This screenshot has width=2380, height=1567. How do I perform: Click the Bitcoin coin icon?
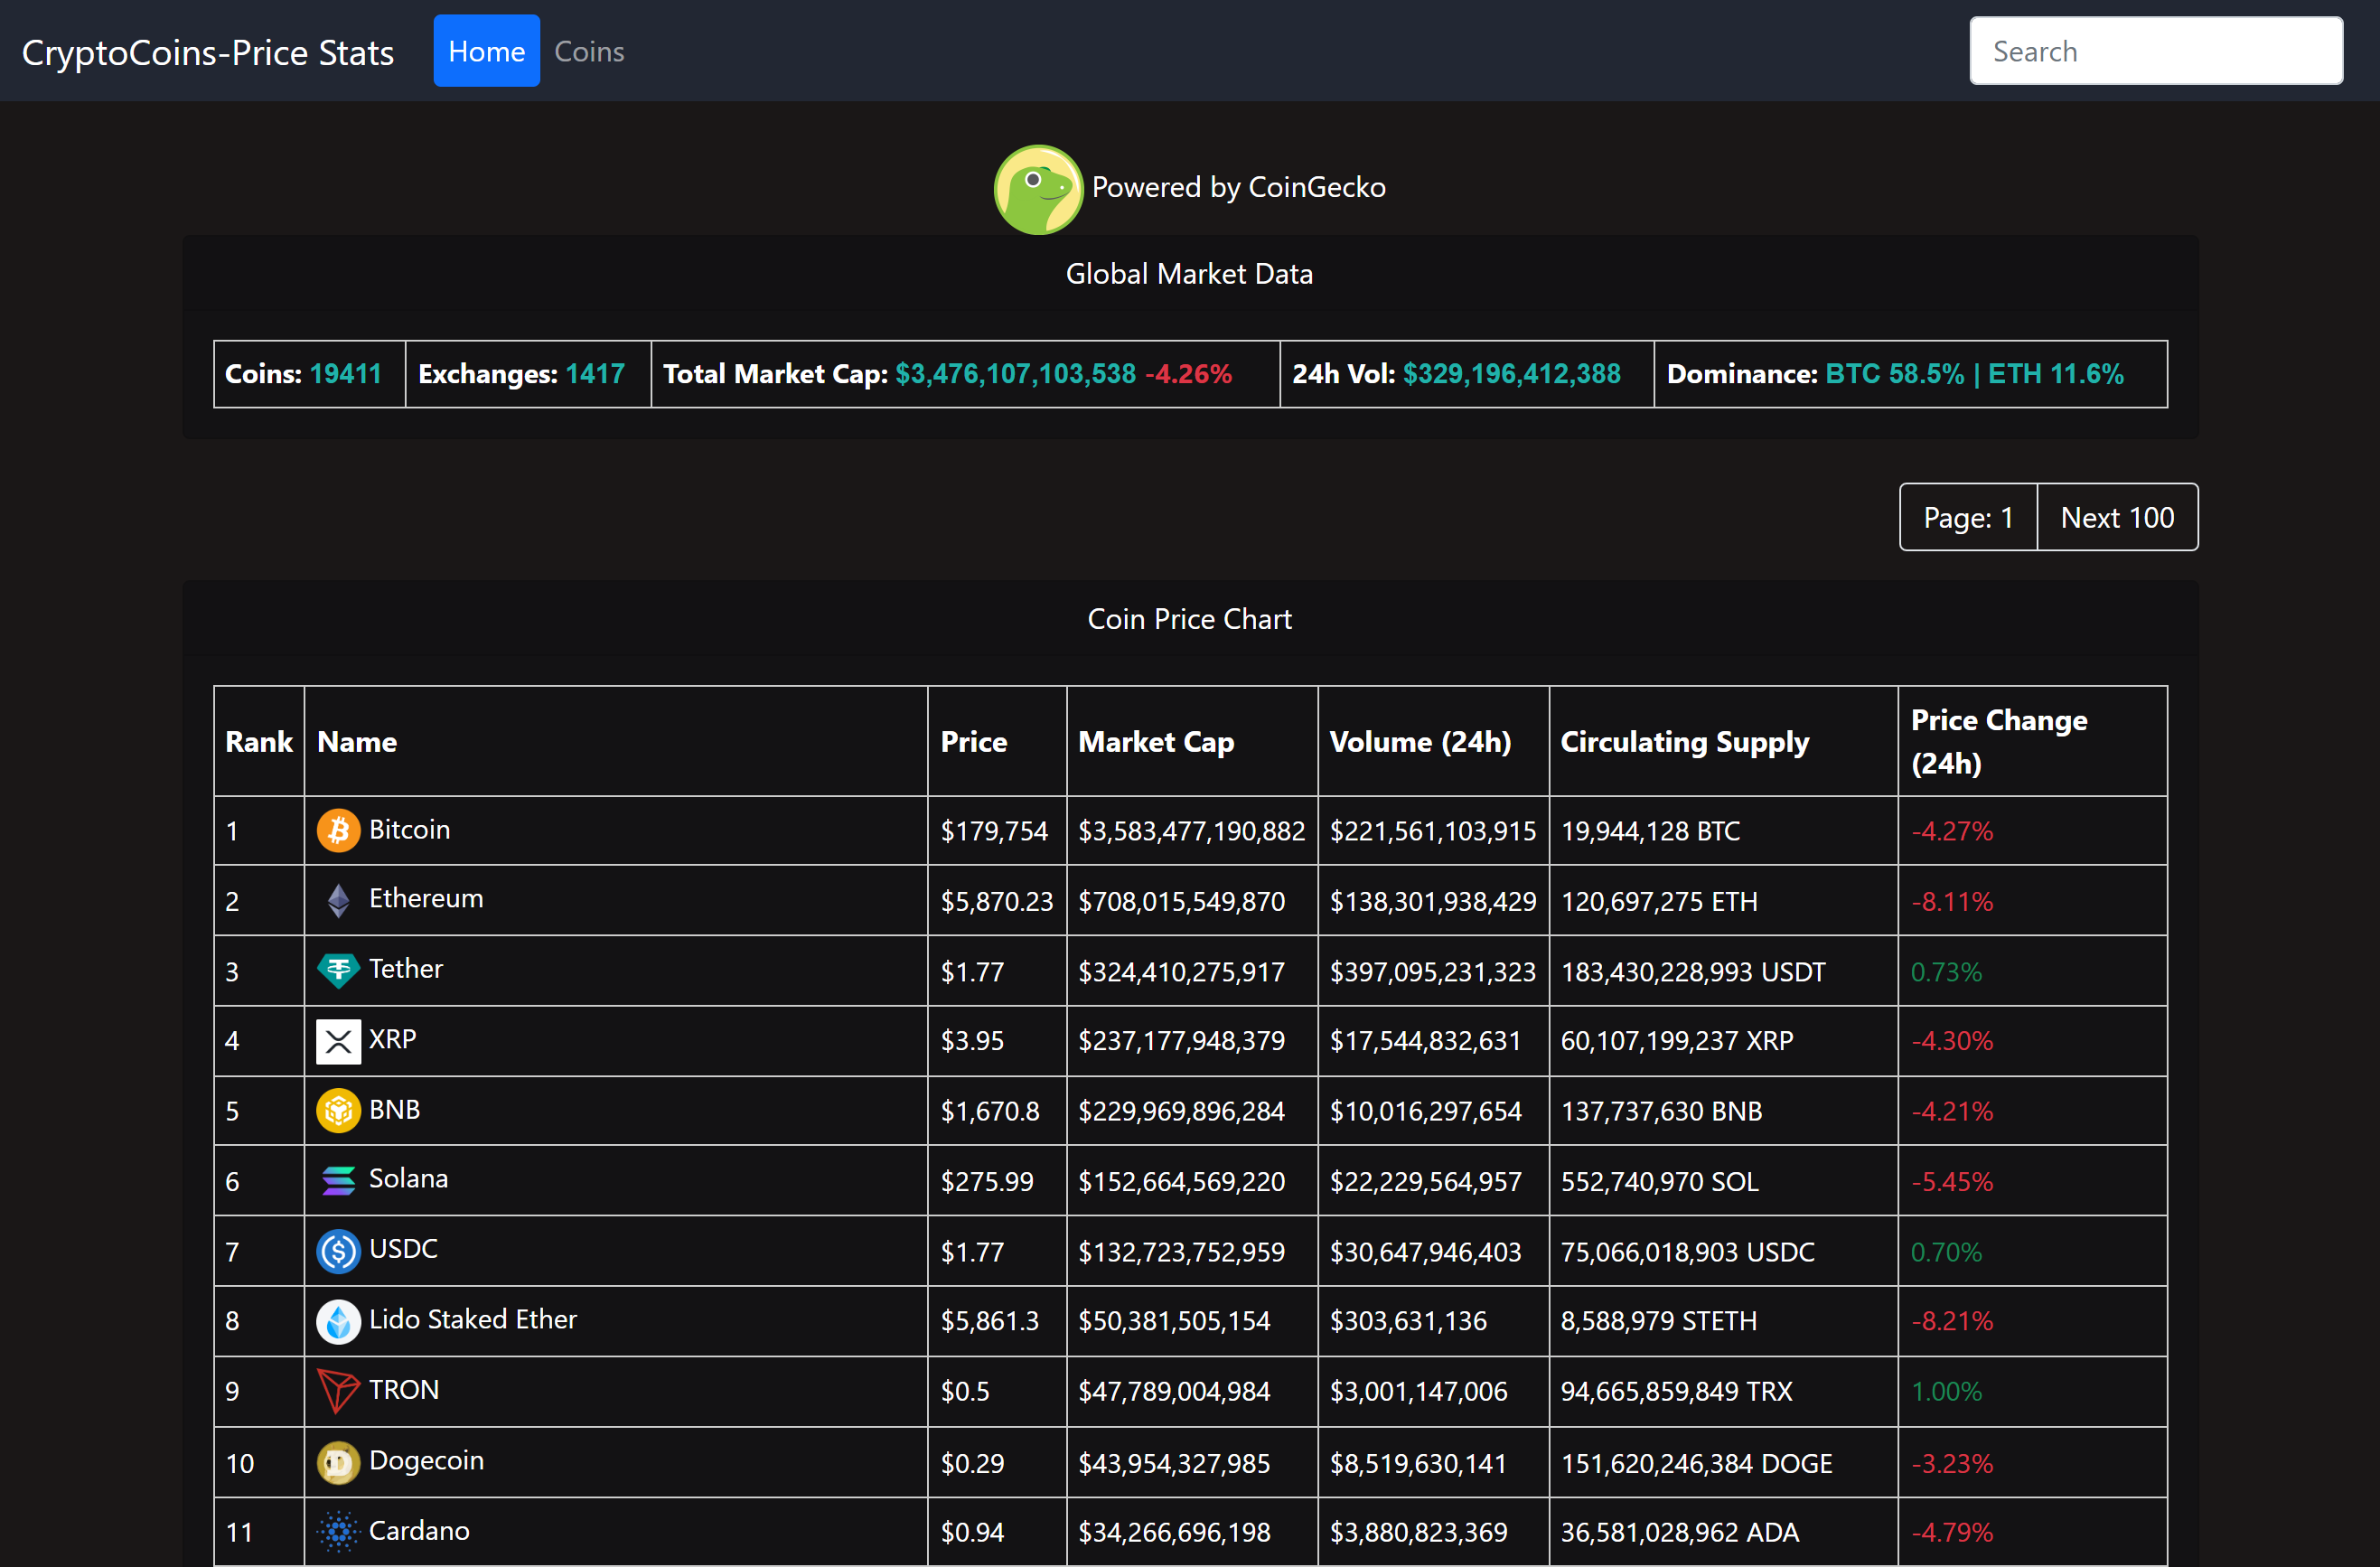coord(338,829)
